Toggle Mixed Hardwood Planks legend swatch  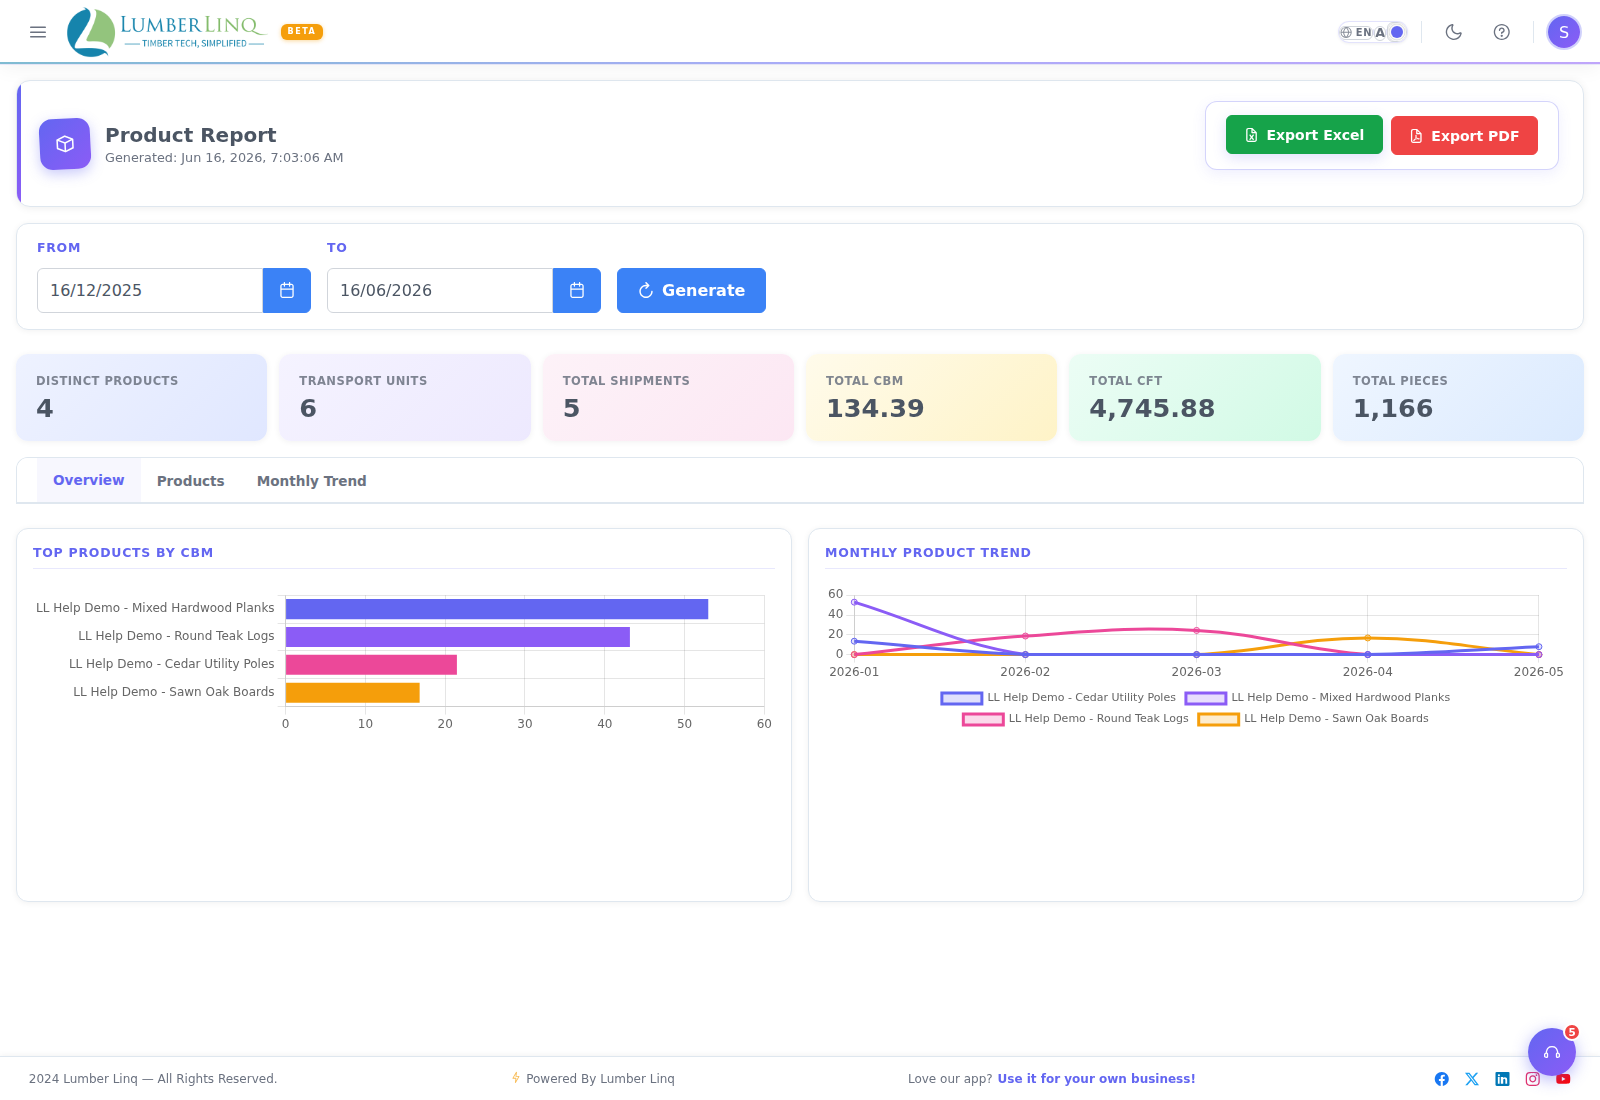click(1205, 698)
